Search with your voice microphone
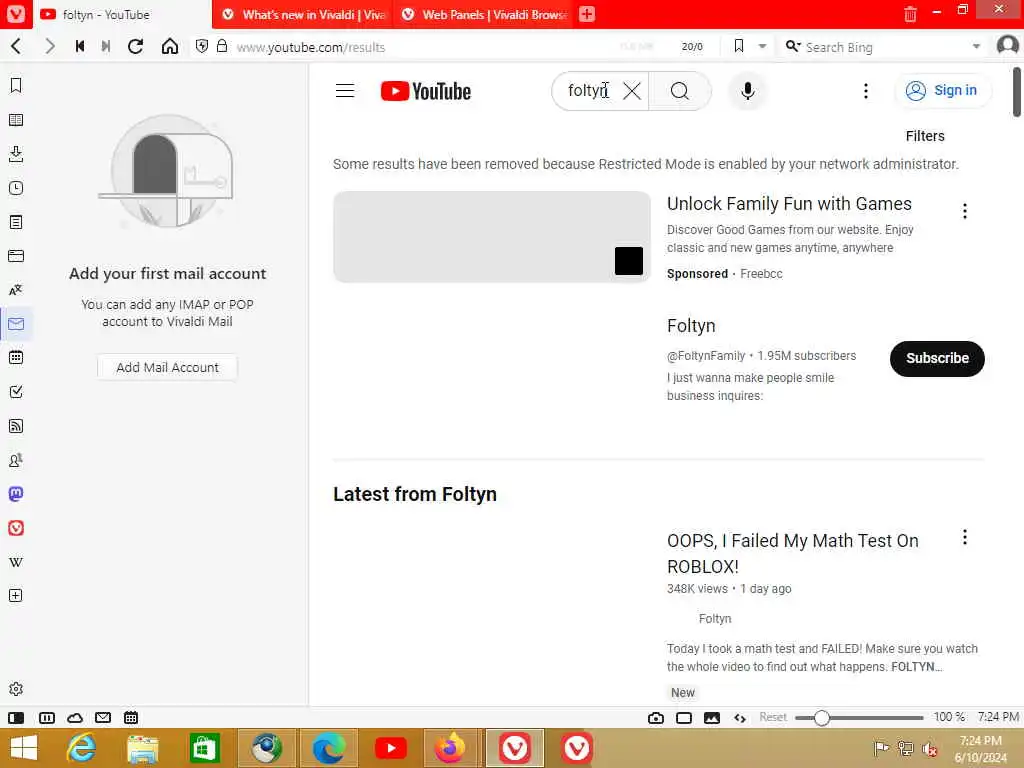The image size is (1024, 768). click(748, 91)
